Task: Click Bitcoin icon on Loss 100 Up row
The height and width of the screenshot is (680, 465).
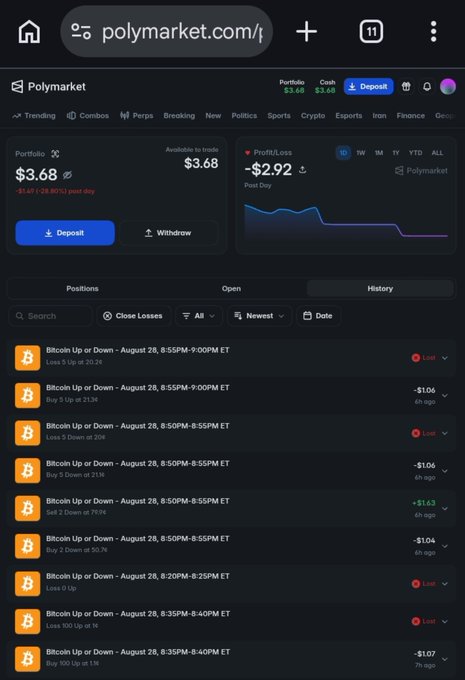Action: 27,621
